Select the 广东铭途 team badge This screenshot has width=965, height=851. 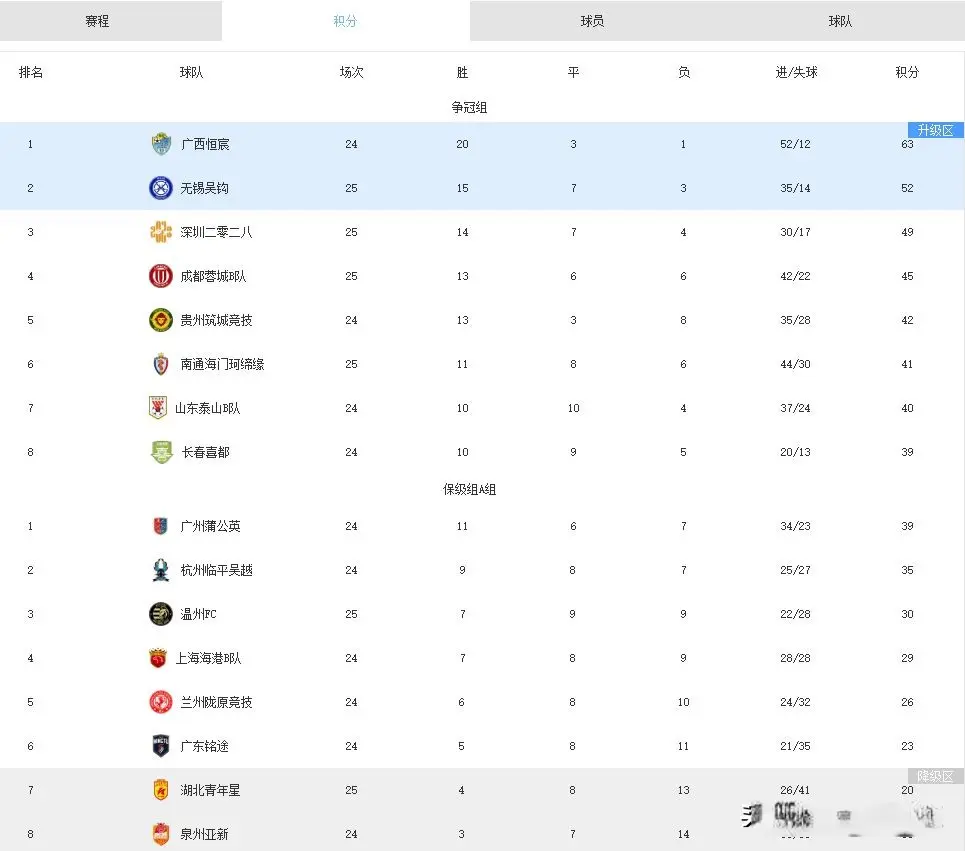(160, 745)
